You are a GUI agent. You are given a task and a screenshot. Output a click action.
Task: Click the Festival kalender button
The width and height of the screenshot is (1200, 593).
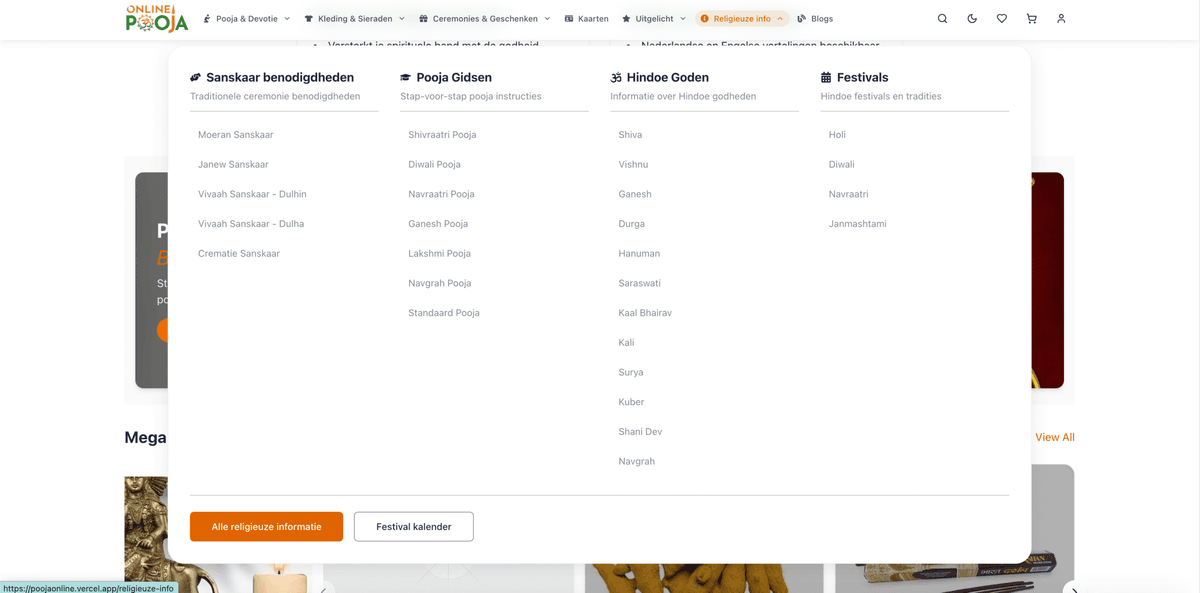coord(413,527)
